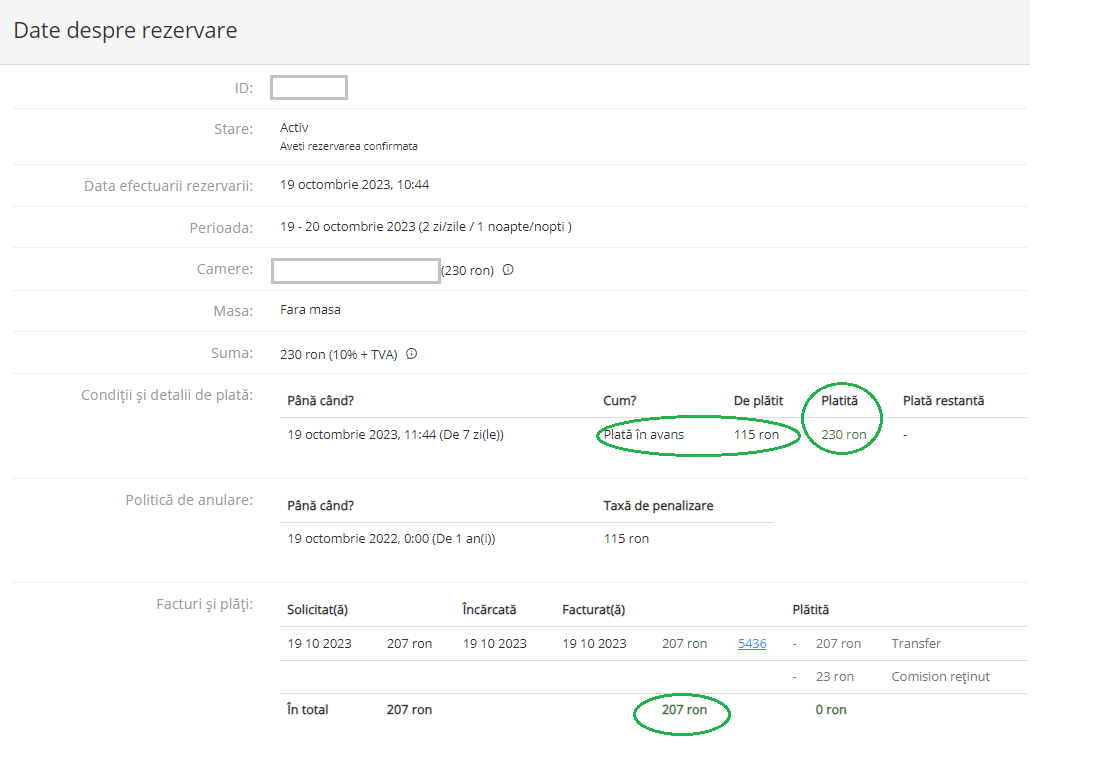Select the blank Camere room name box
This screenshot has width=1107, height=766.
[356, 270]
